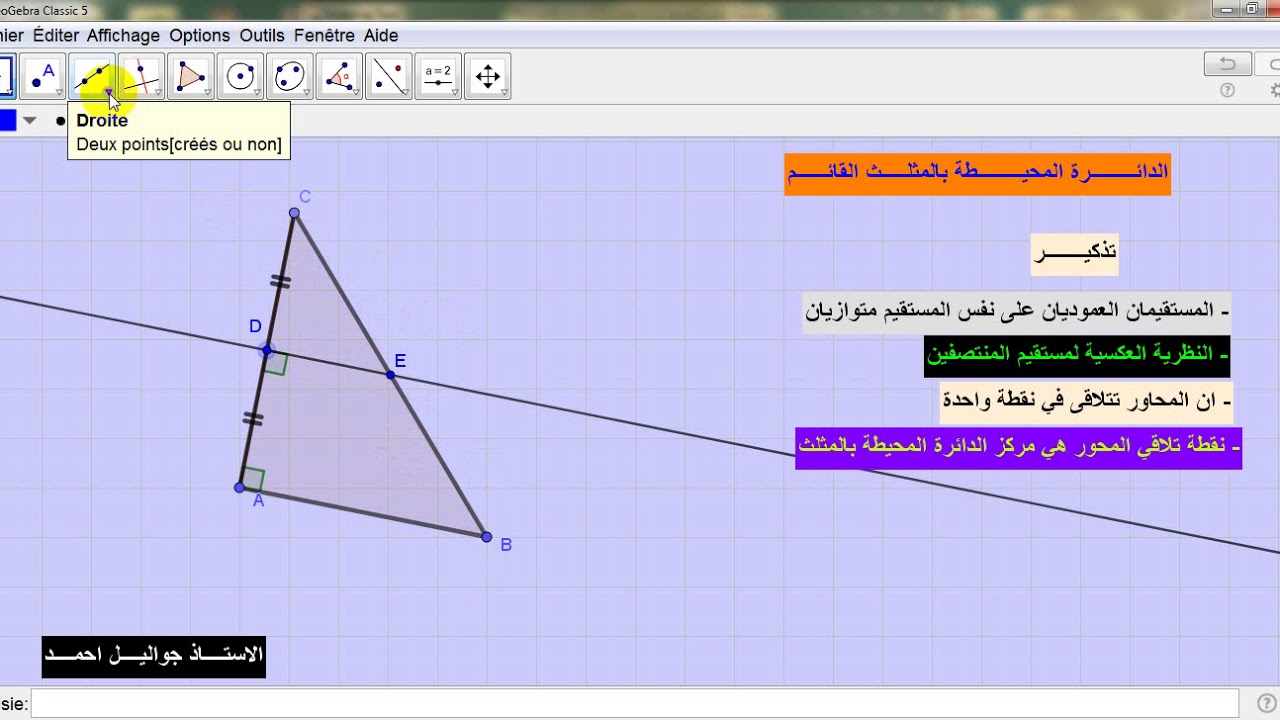Select point B of the triangle
The height and width of the screenshot is (720, 1280).
click(487, 537)
